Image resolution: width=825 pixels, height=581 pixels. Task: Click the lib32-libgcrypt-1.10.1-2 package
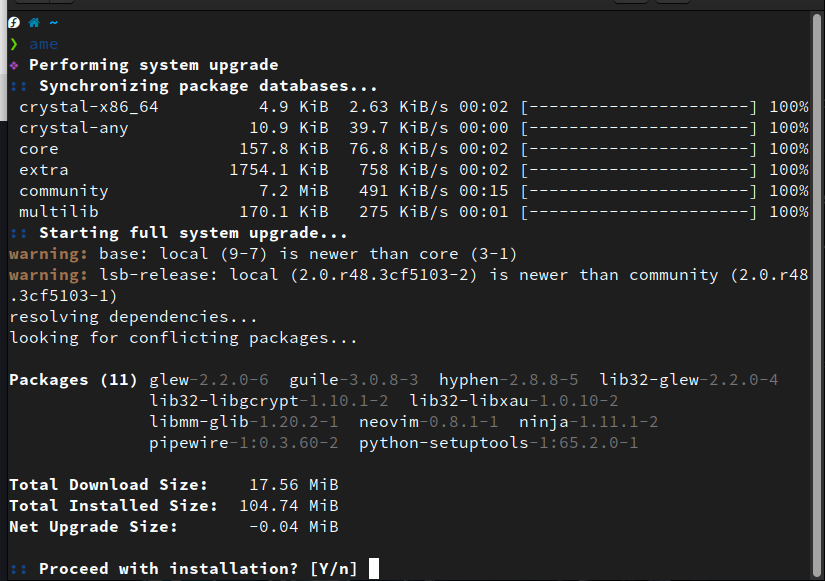click(268, 401)
